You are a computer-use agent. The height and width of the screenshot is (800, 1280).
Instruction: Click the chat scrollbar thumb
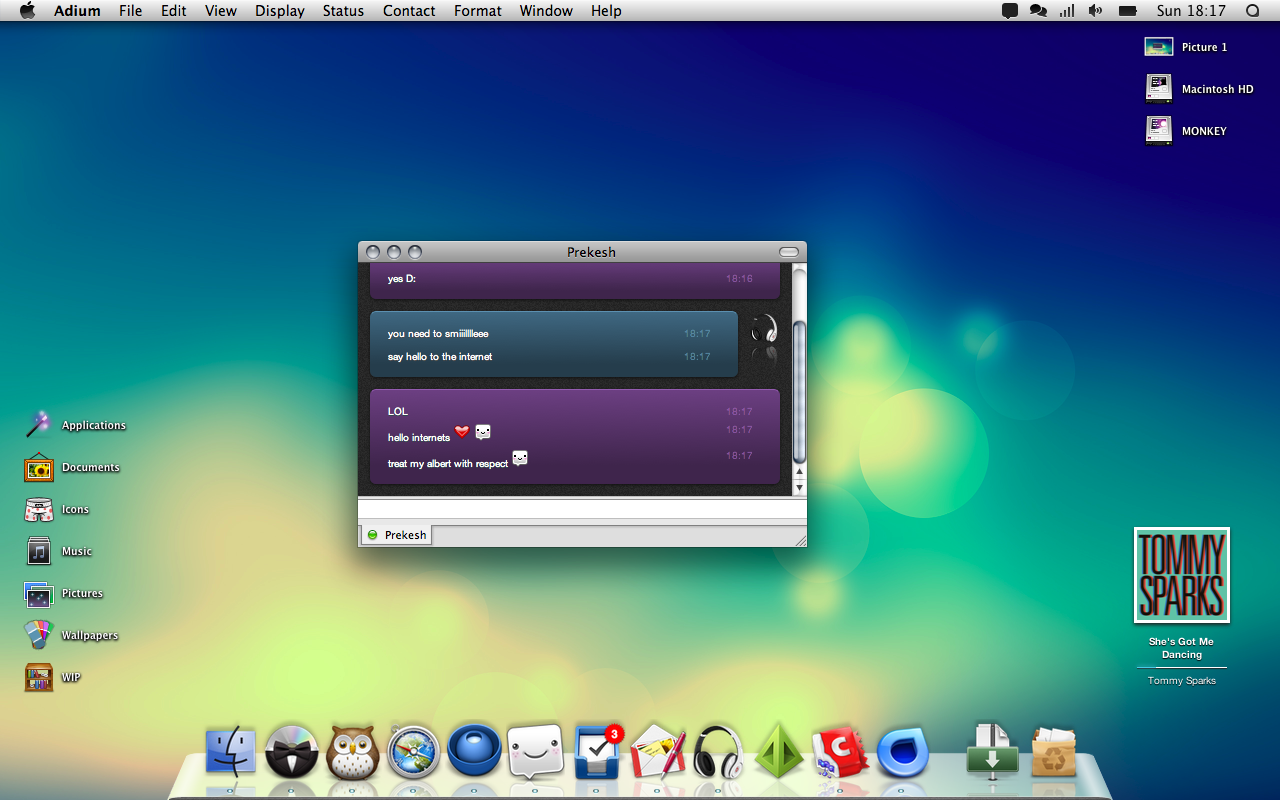click(799, 392)
